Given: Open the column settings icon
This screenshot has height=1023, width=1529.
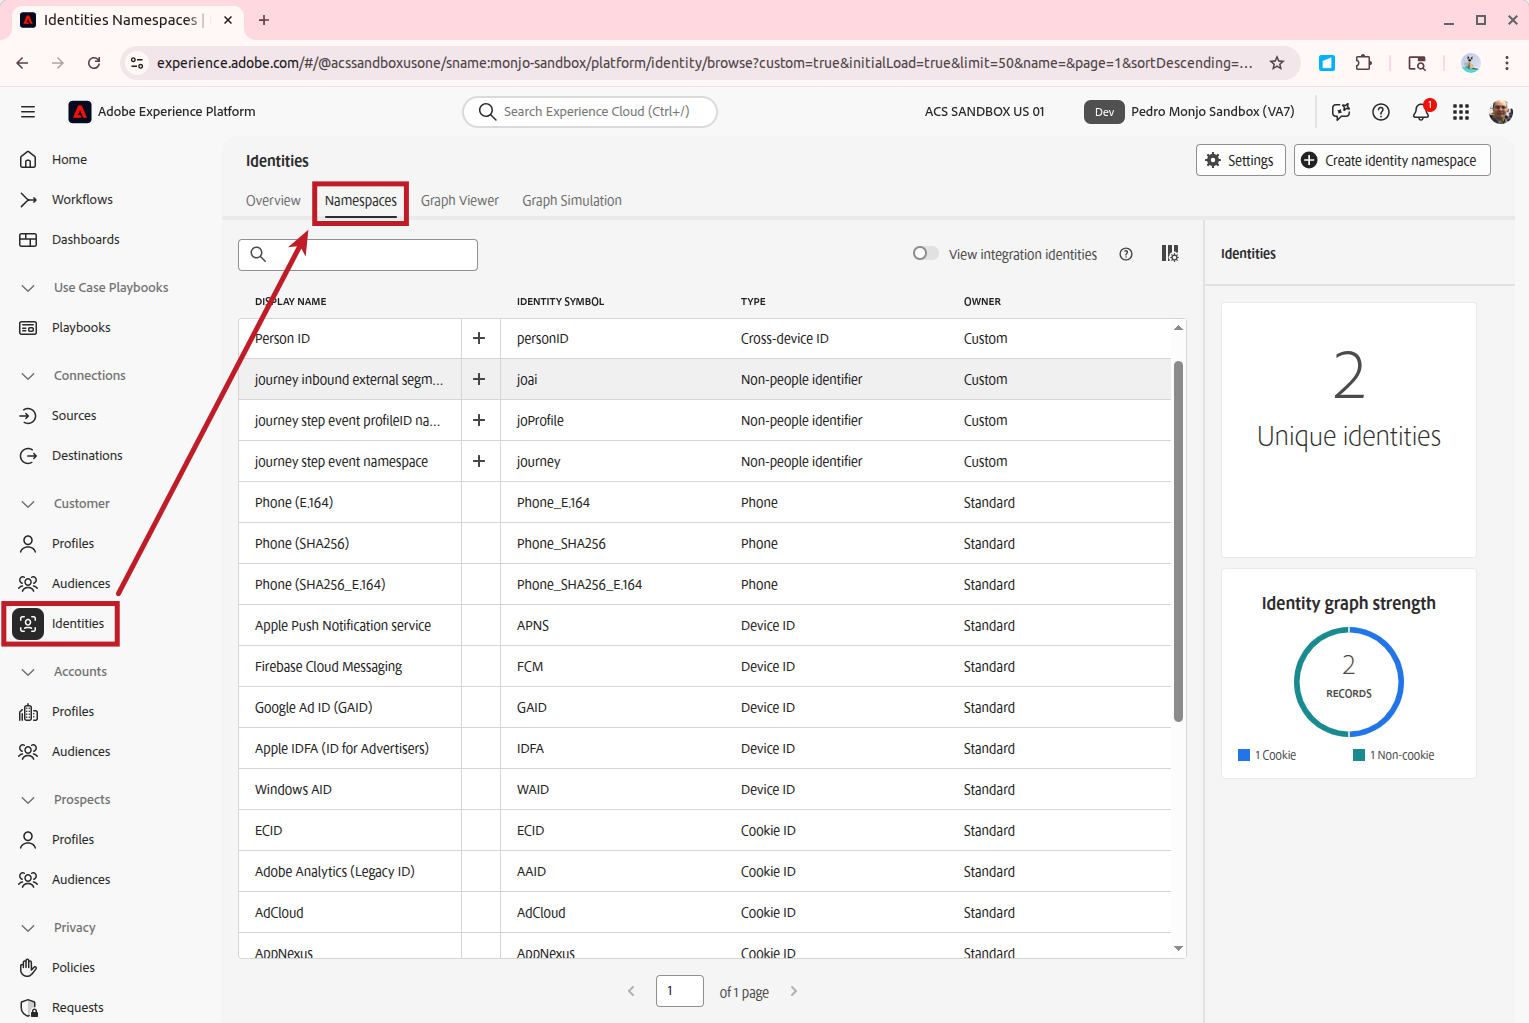Looking at the screenshot, I should [x=1170, y=254].
